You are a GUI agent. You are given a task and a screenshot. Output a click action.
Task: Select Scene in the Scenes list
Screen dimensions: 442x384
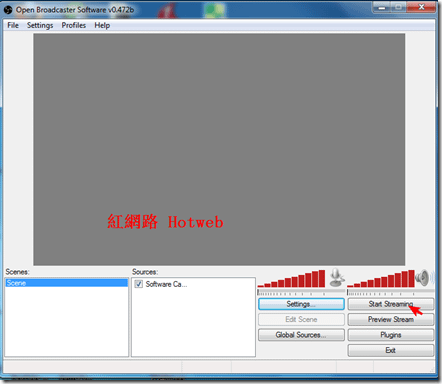point(67,283)
